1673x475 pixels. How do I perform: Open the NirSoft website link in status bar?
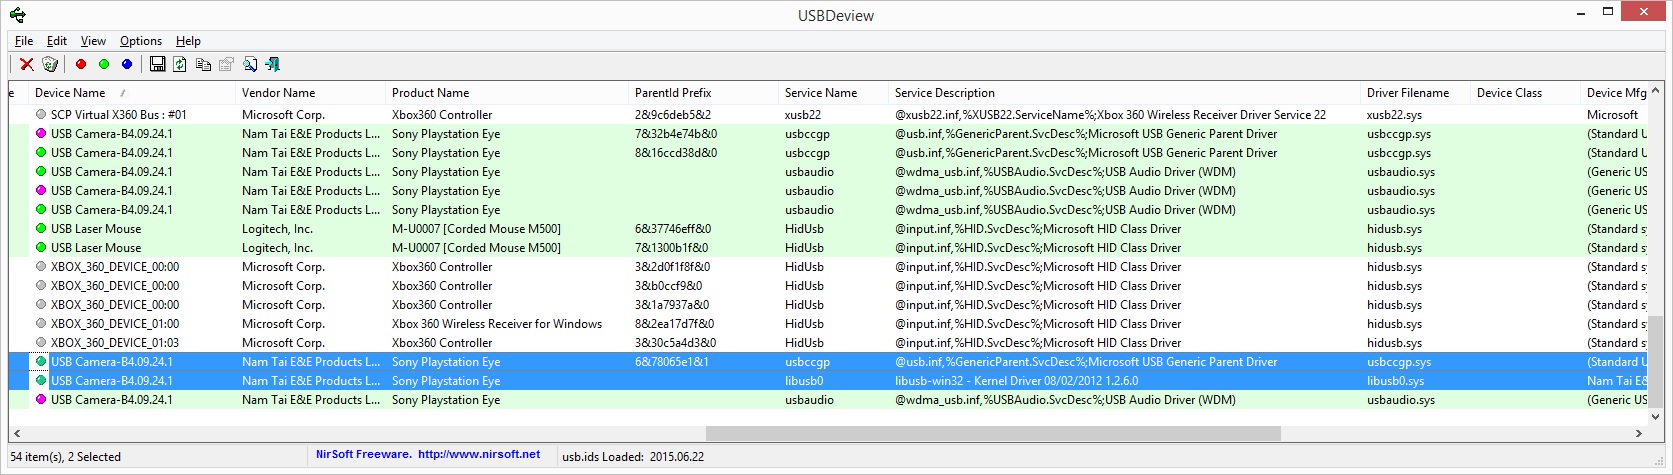point(479,454)
